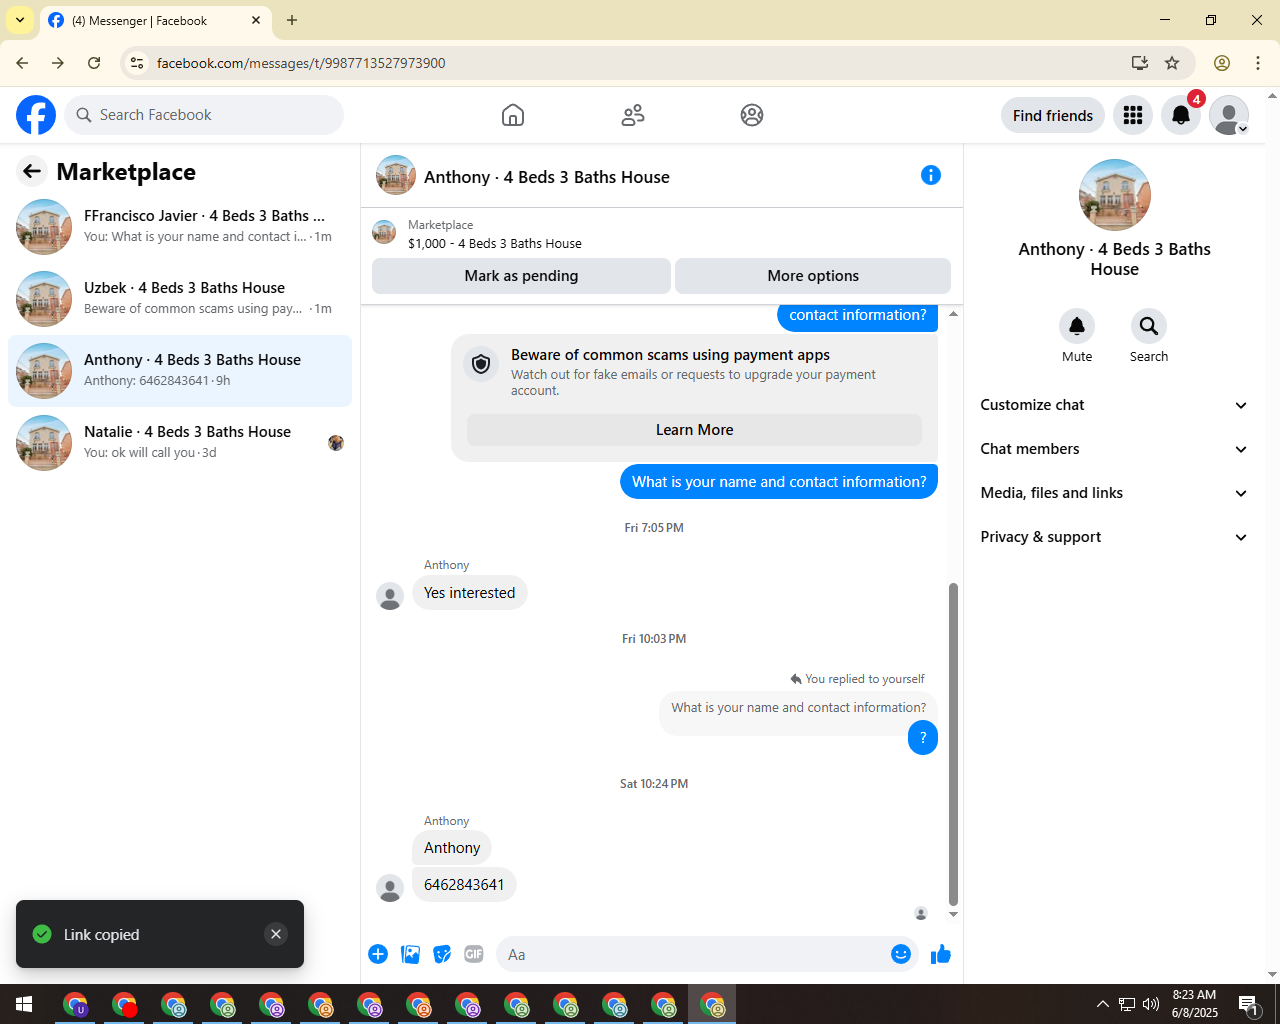Reload the browser page

point(94,63)
